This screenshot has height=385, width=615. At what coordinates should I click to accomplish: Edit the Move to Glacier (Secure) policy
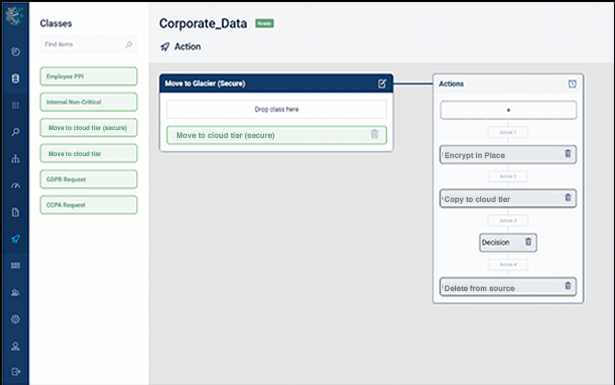(x=382, y=83)
